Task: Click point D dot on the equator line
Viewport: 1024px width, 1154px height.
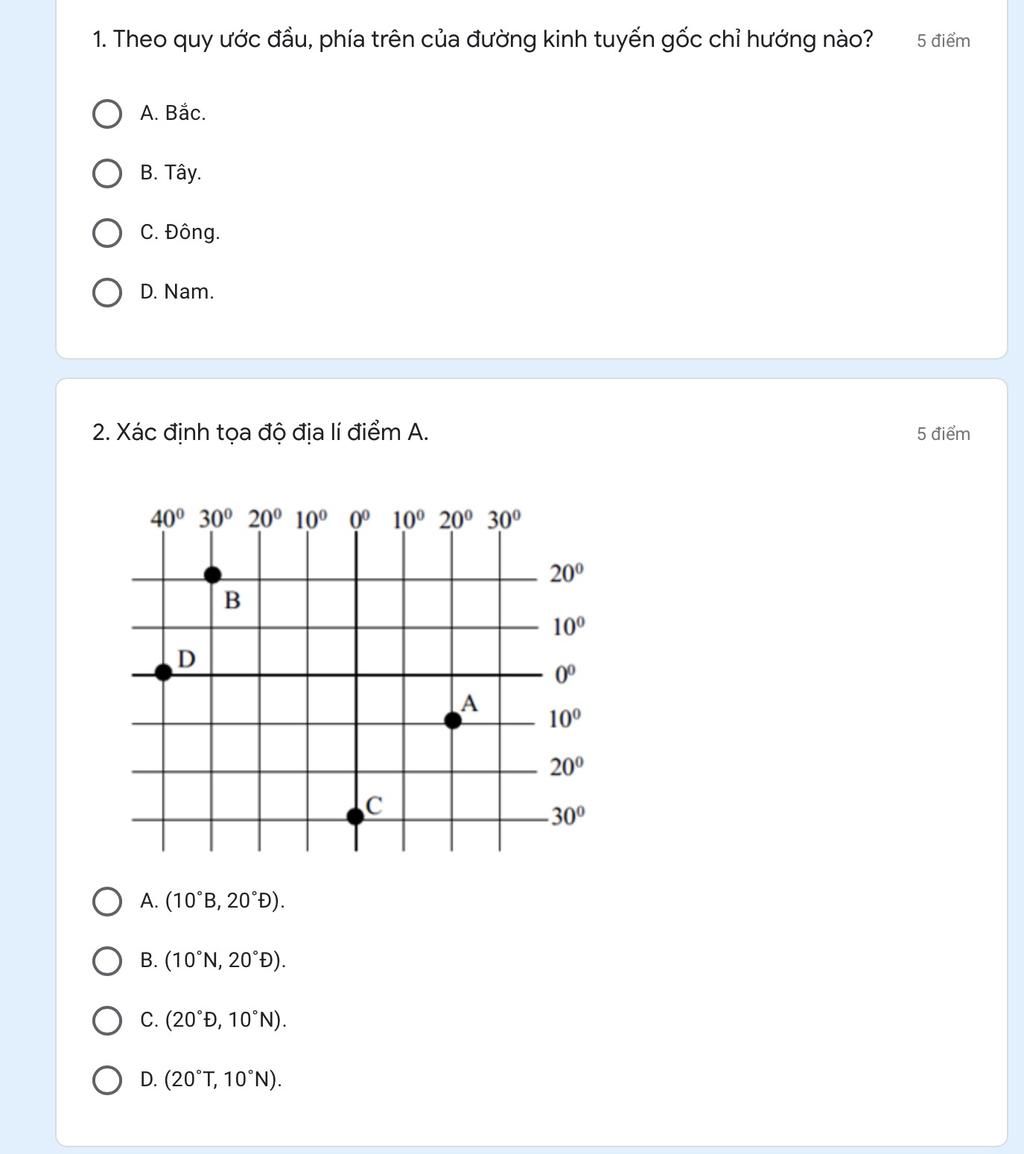Action: point(163,672)
